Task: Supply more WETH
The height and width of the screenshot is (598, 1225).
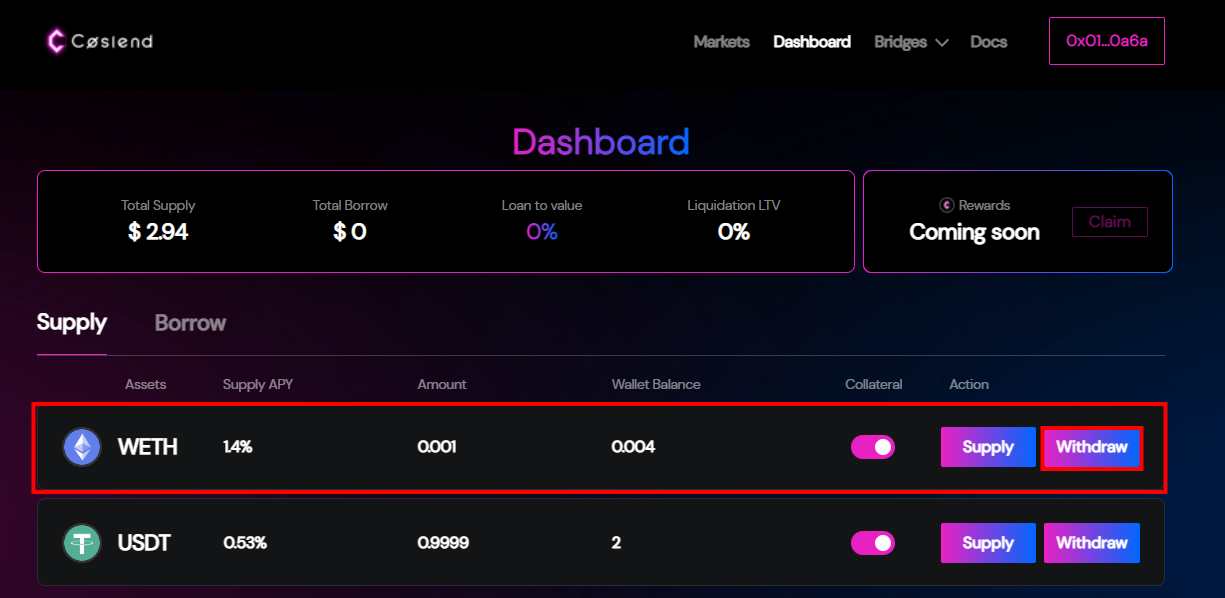Action: point(988,447)
